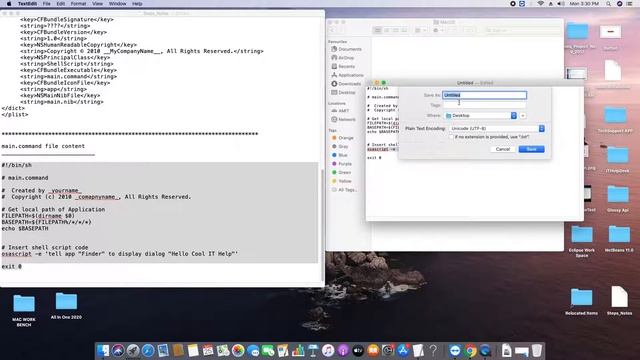Click the Spotlight search icon in menu bar
640x360 pixels.
(x=608, y=4)
